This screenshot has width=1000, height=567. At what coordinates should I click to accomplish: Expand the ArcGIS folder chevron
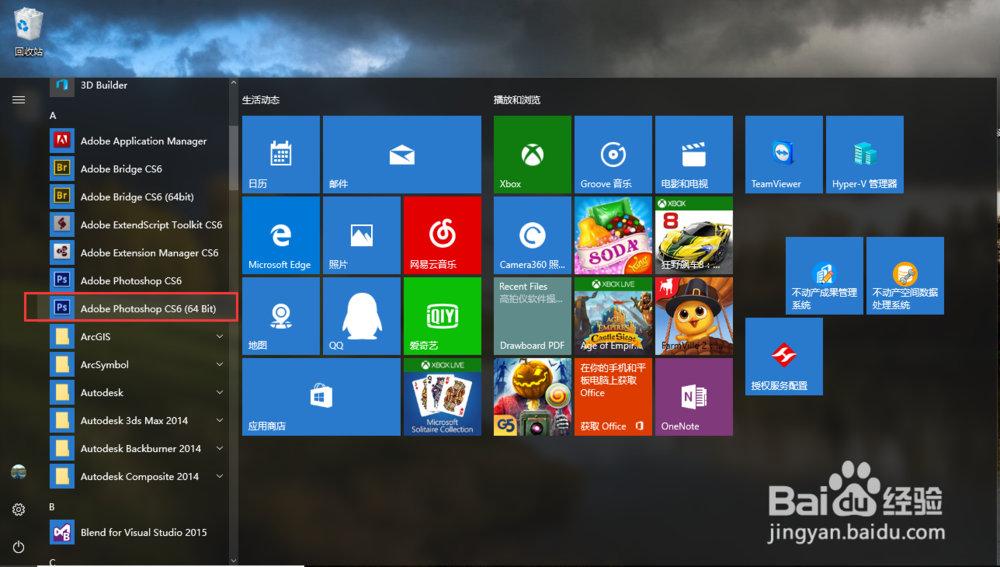click(x=219, y=336)
